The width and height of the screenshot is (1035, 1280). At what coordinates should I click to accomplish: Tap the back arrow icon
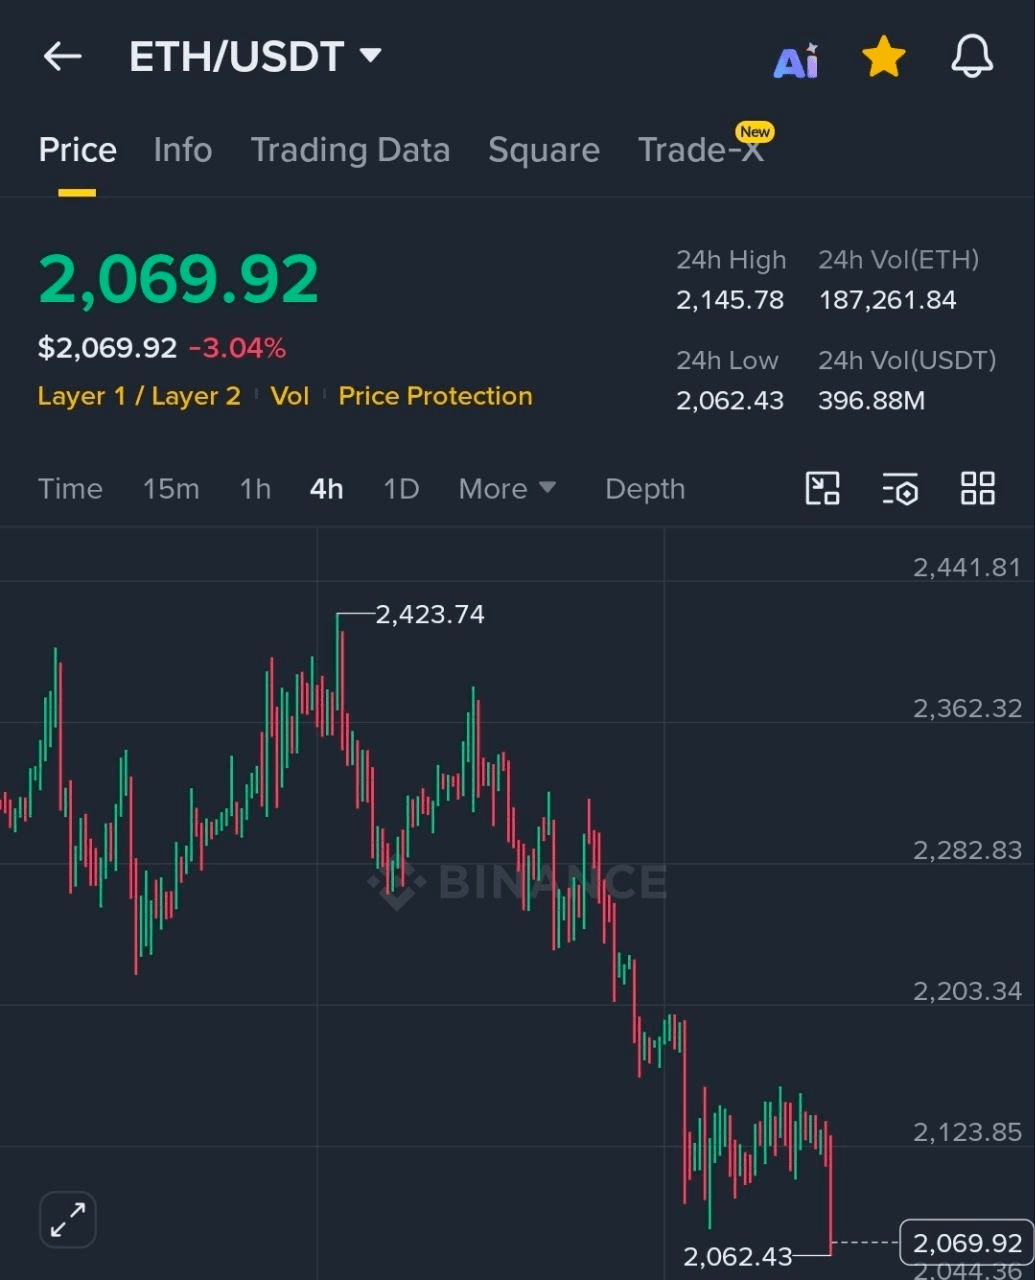coord(62,57)
